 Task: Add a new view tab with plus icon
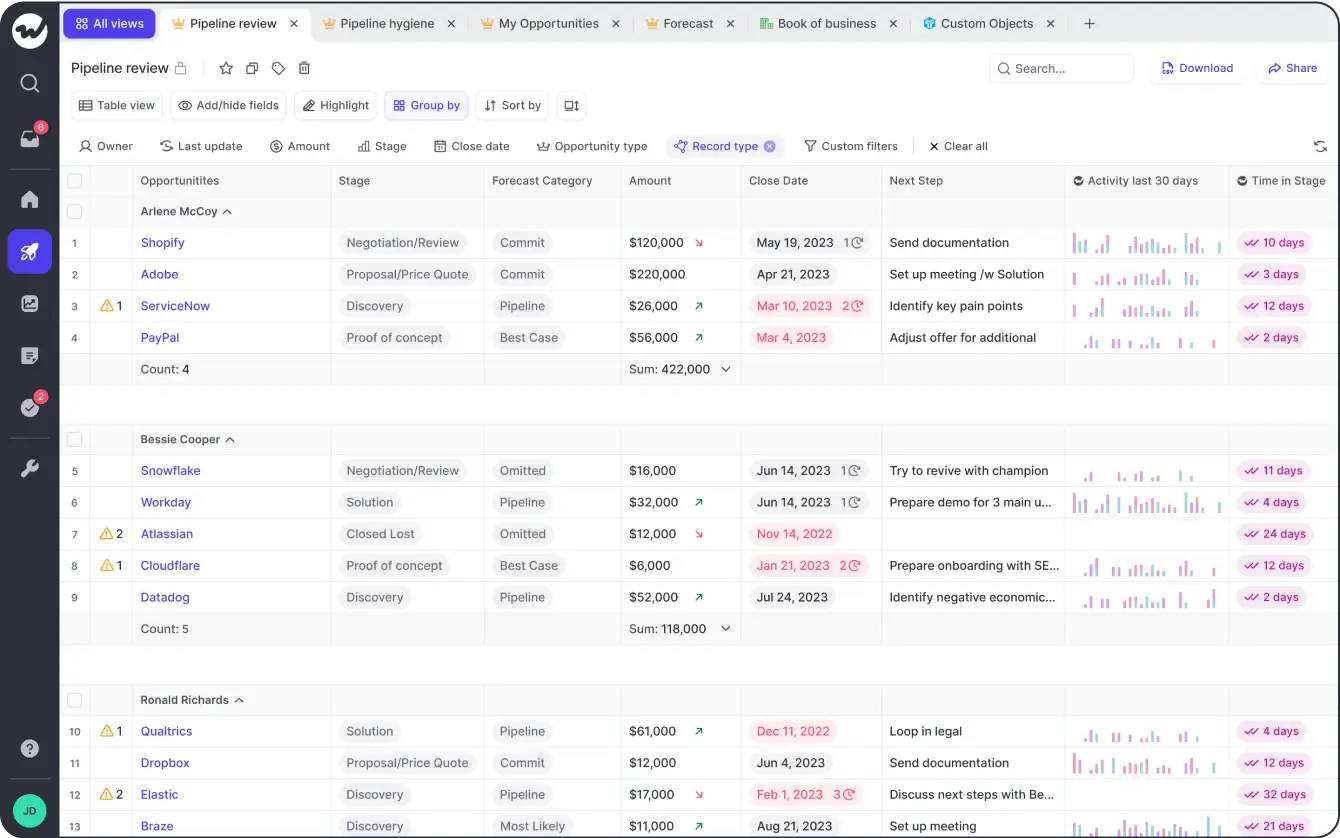tap(1090, 24)
